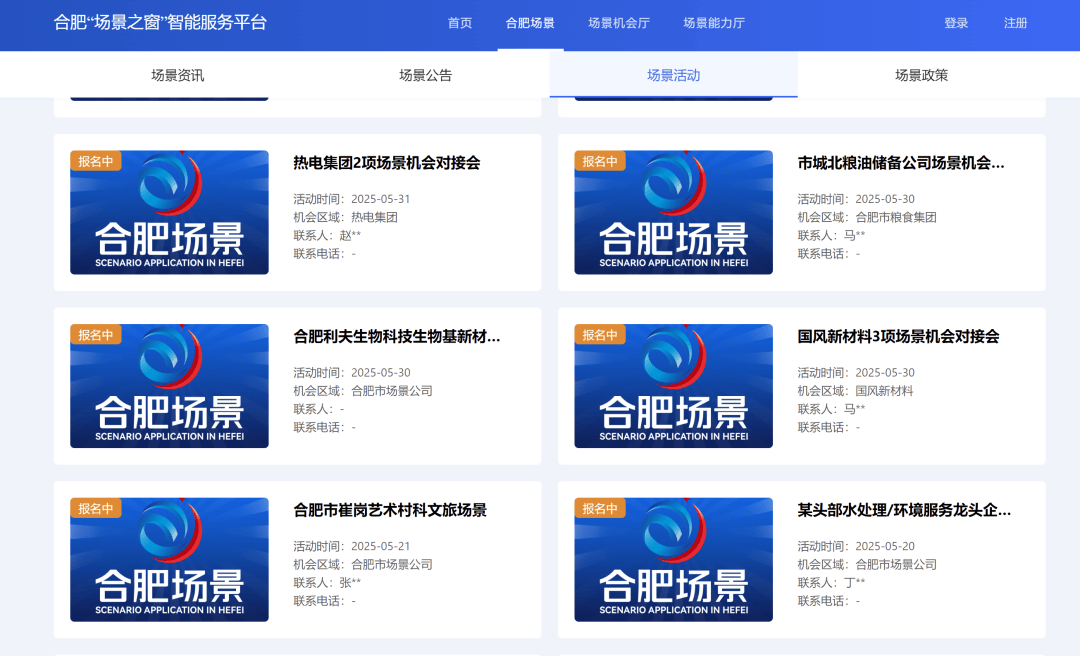Click the platform title 合肥"场景之窗"智能服务平台
The width and height of the screenshot is (1080, 656).
pos(160,22)
